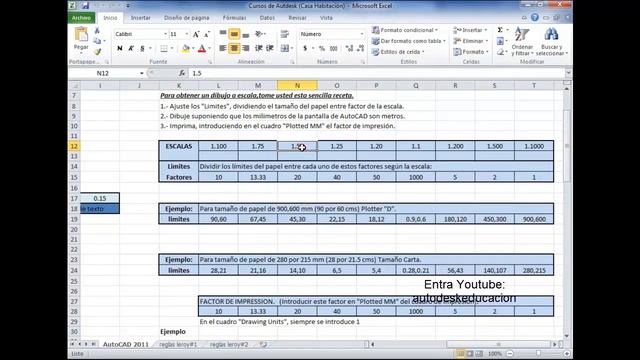Image resolution: width=640 pixels, height=360 pixels.
Task: Decrease font size with the small A icon
Action: click(x=207, y=34)
